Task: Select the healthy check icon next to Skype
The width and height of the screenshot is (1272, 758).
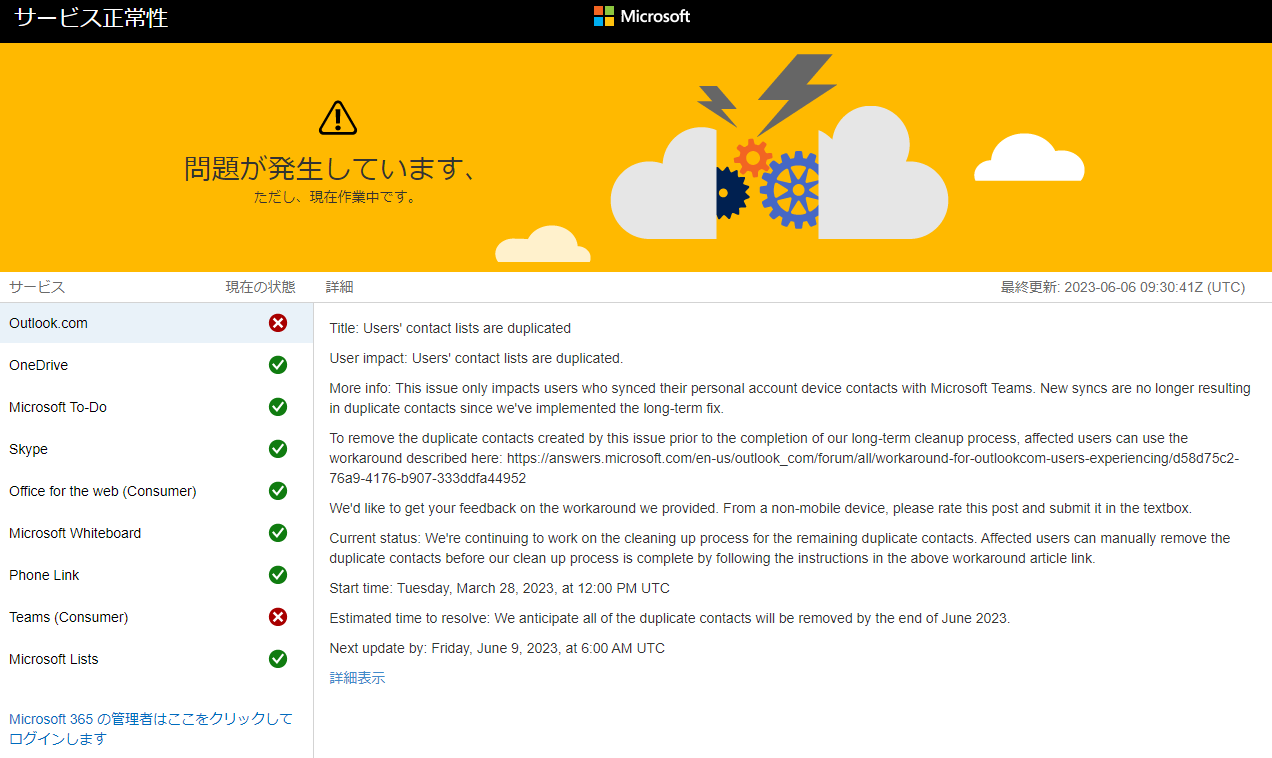Action: click(x=277, y=448)
